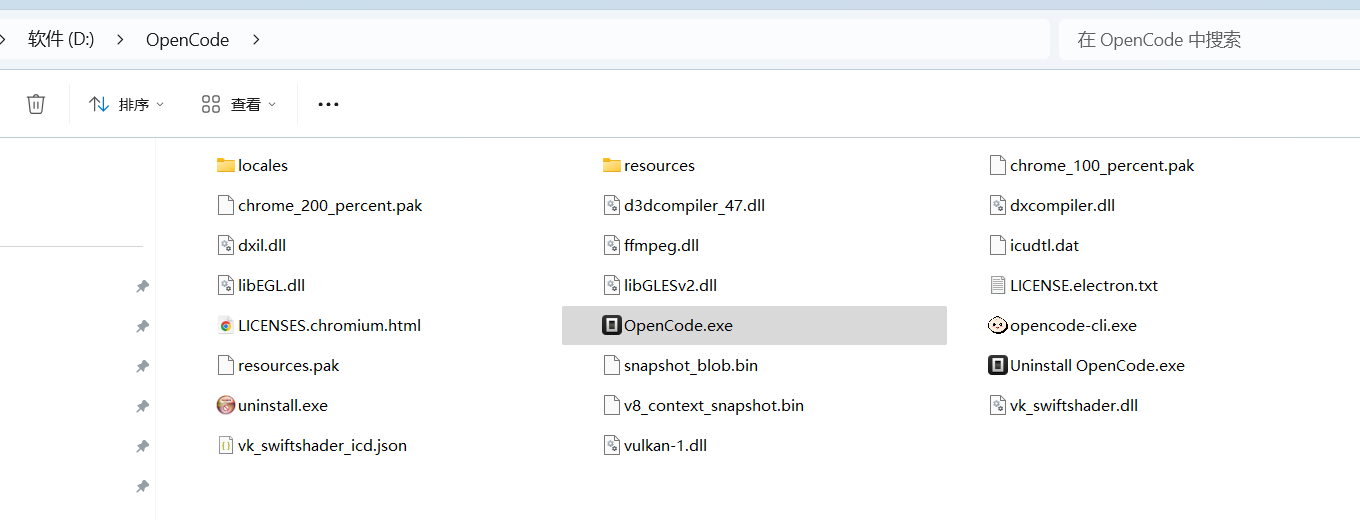The height and width of the screenshot is (520, 1360).
Task: Click the dxil.dll file icon
Action: click(x=226, y=245)
